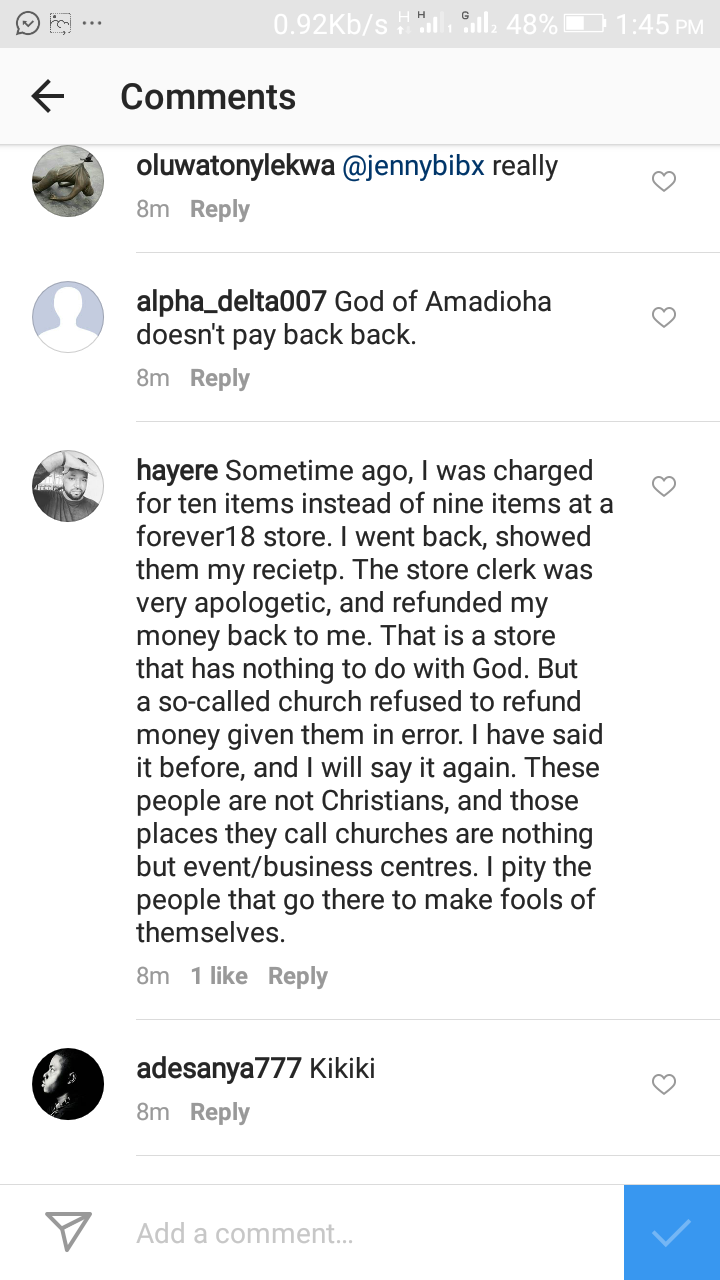
Task: View the 1 like on hayere's comment
Action: pyautogui.click(x=219, y=976)
